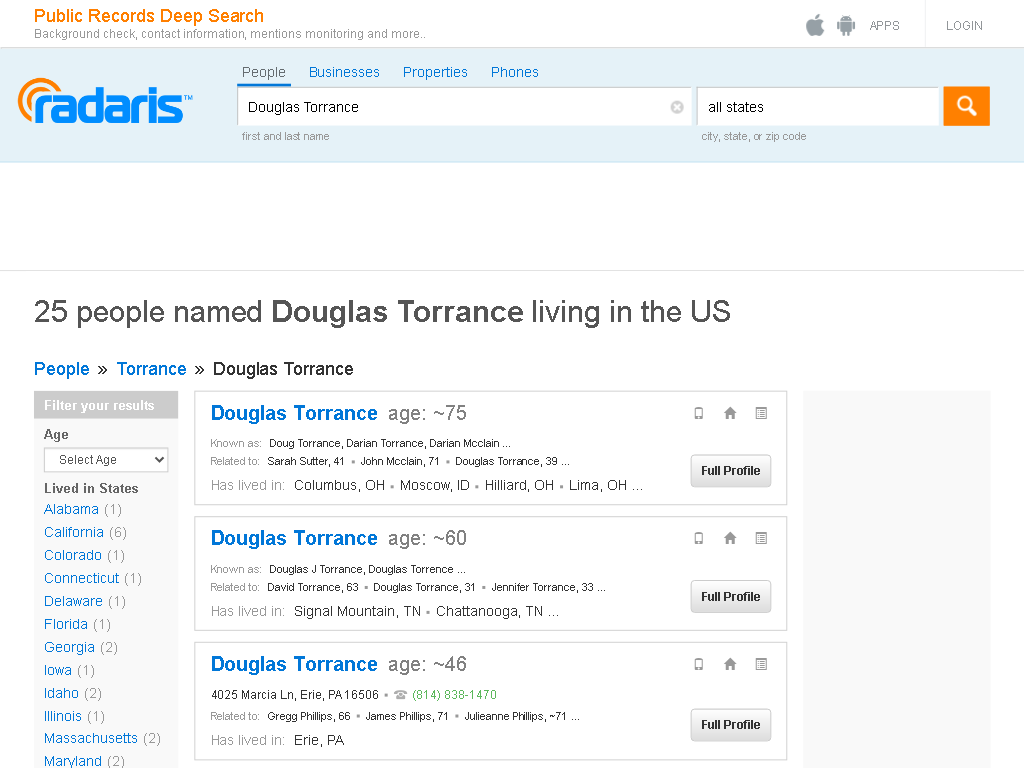The image size is (1024, 768).
Task: Click the all states location field
Action: [x=818, y=106]
